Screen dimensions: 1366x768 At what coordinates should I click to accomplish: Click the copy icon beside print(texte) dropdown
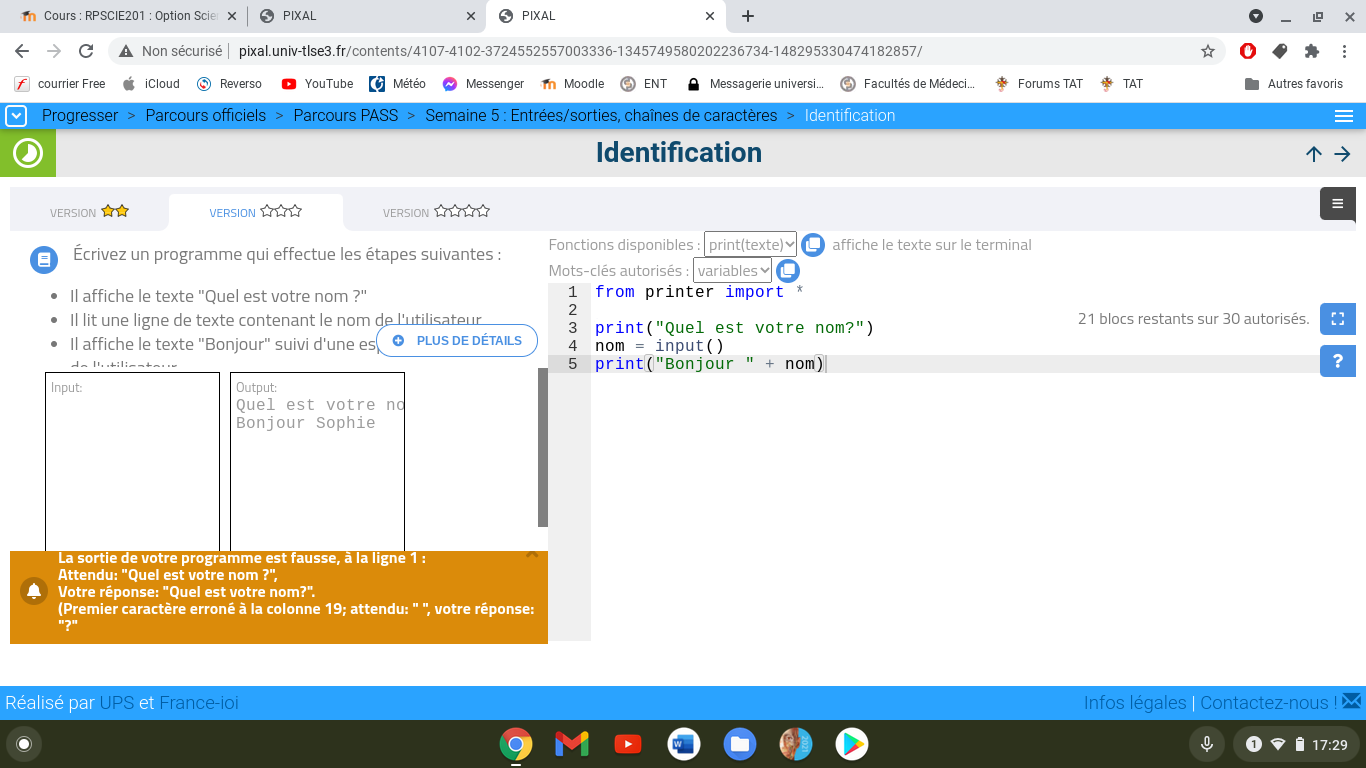[x=813, y=245]
